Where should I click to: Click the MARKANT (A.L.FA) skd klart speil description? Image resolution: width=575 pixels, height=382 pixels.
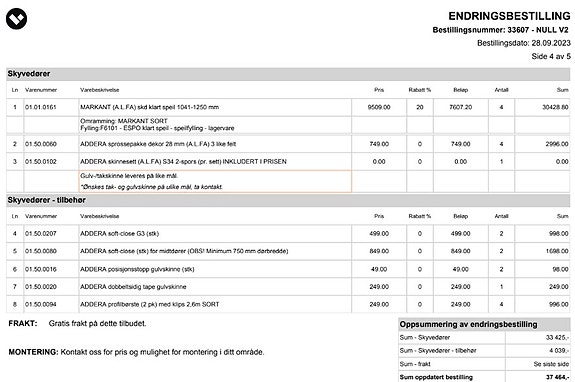(149, 107)
